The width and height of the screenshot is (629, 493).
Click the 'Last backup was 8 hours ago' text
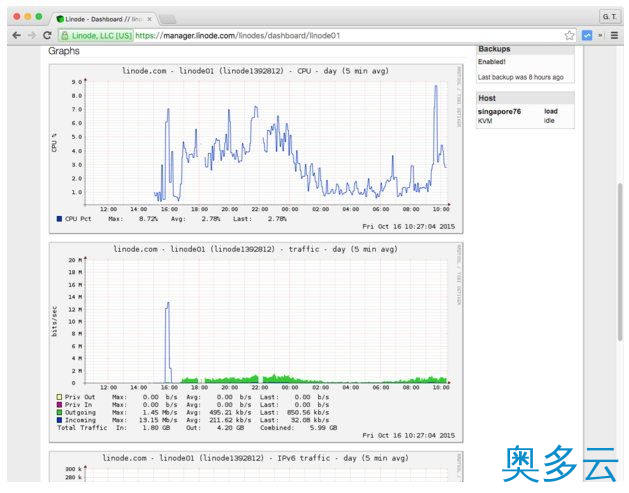tap(520, 77)
